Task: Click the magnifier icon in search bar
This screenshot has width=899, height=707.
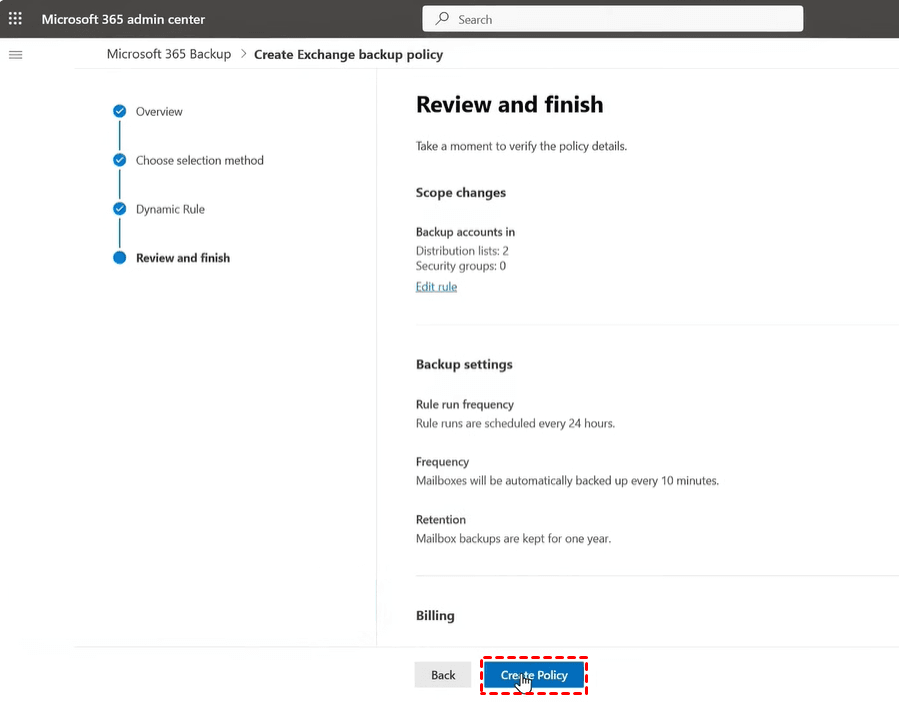Action: [x=442, y=19]
